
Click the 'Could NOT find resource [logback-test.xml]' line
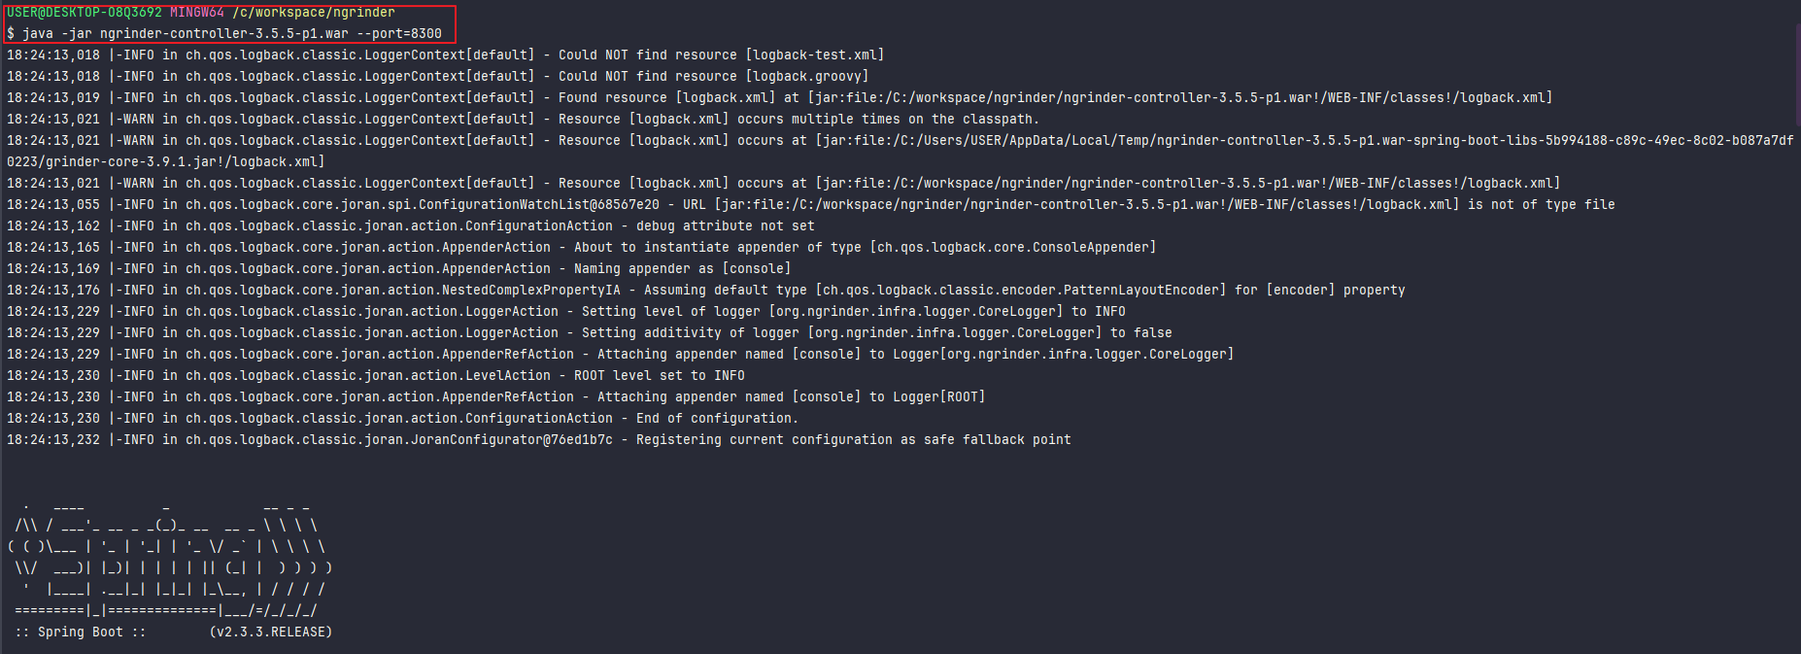coord(446,55)
